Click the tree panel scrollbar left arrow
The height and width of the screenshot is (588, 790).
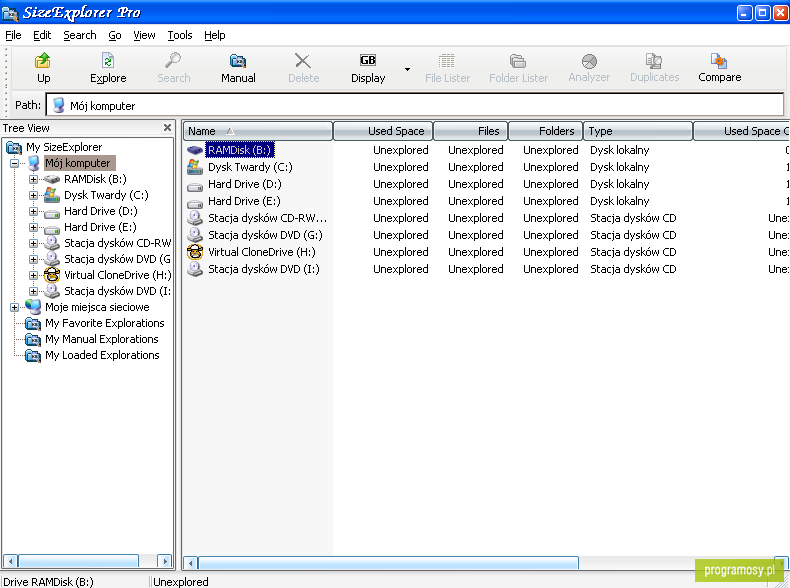click(x=11, y=561)
